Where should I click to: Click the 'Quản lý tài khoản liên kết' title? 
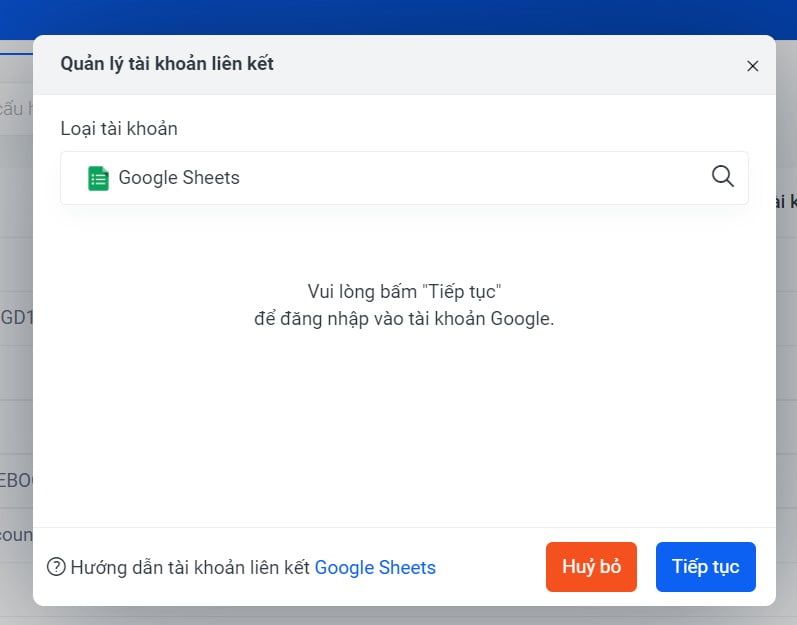(x=167, y=64)
